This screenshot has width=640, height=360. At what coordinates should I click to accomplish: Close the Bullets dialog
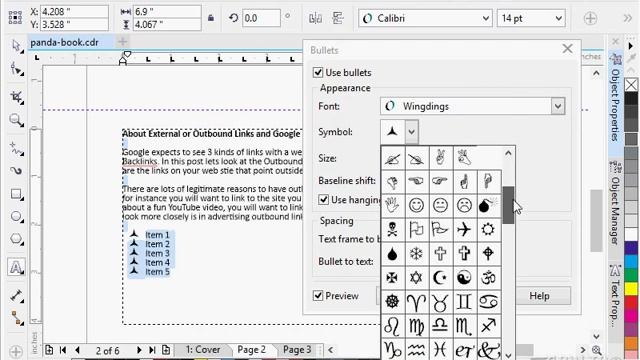click(x=567, y=49)
